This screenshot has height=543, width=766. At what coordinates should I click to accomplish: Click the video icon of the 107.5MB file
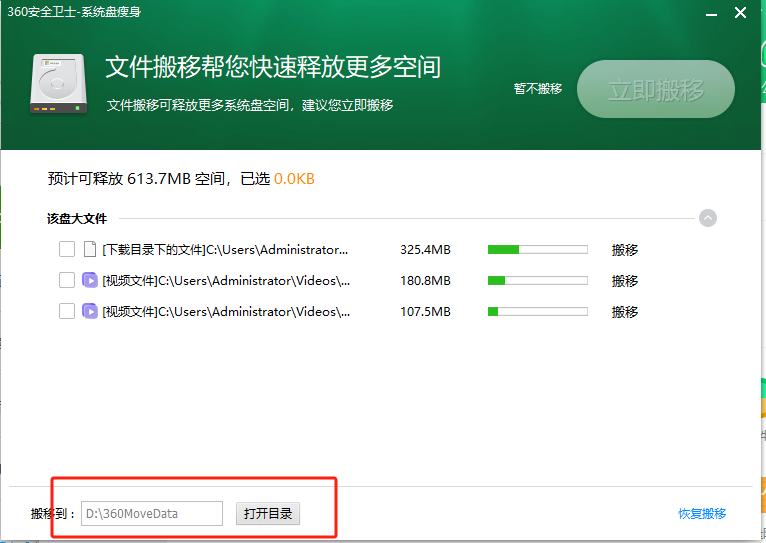coord(90,311)
